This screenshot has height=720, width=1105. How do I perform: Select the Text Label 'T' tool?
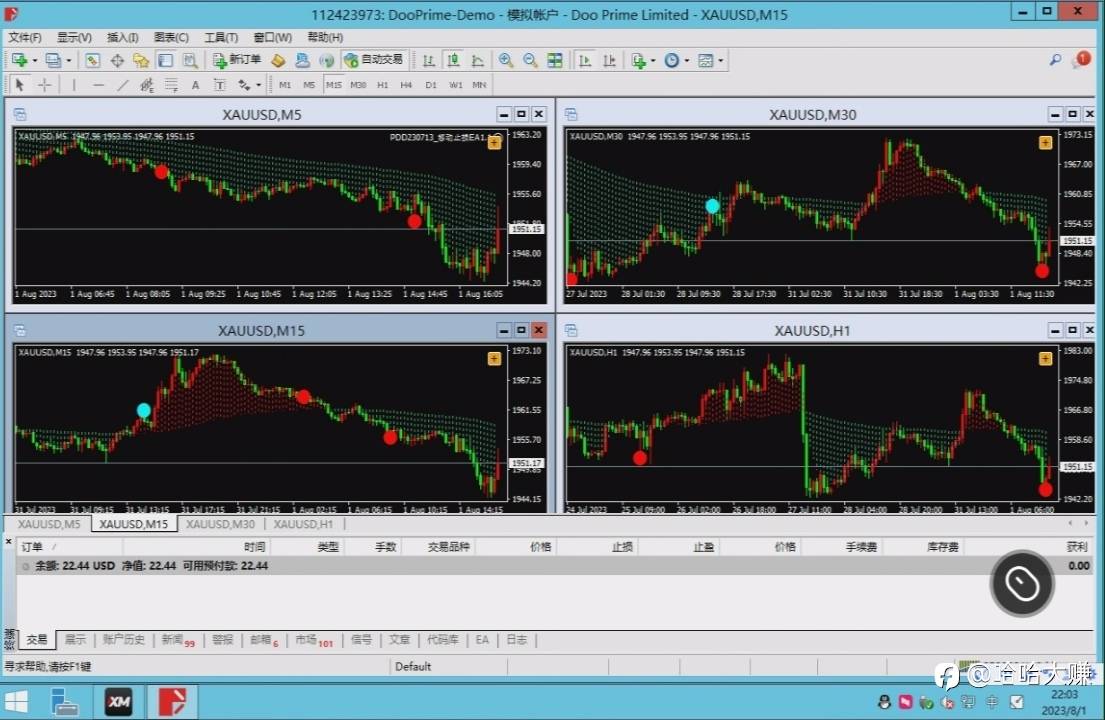(220, 85)
